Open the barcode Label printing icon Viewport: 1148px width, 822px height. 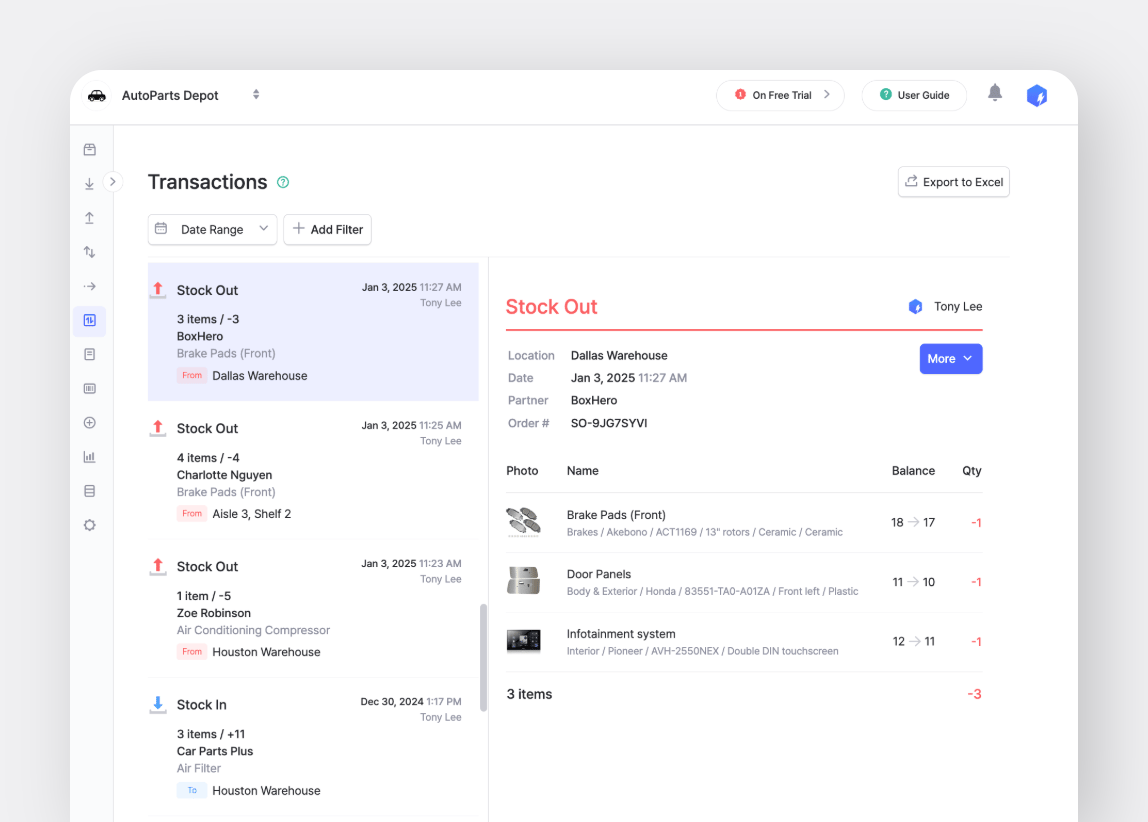pyautogui.click(x=89, y=388)
